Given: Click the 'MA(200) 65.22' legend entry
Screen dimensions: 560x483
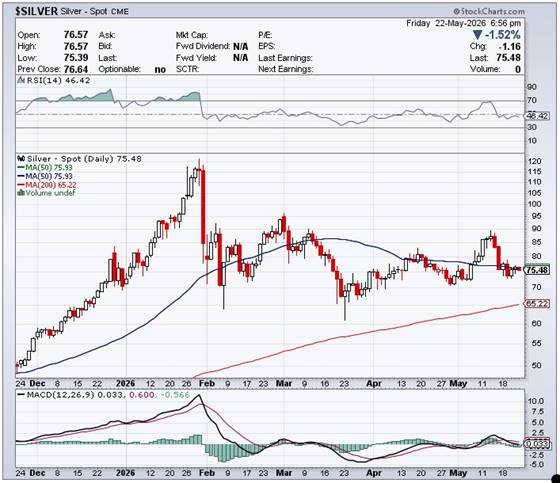Looking at the screenshot, I should click(51, 185).
